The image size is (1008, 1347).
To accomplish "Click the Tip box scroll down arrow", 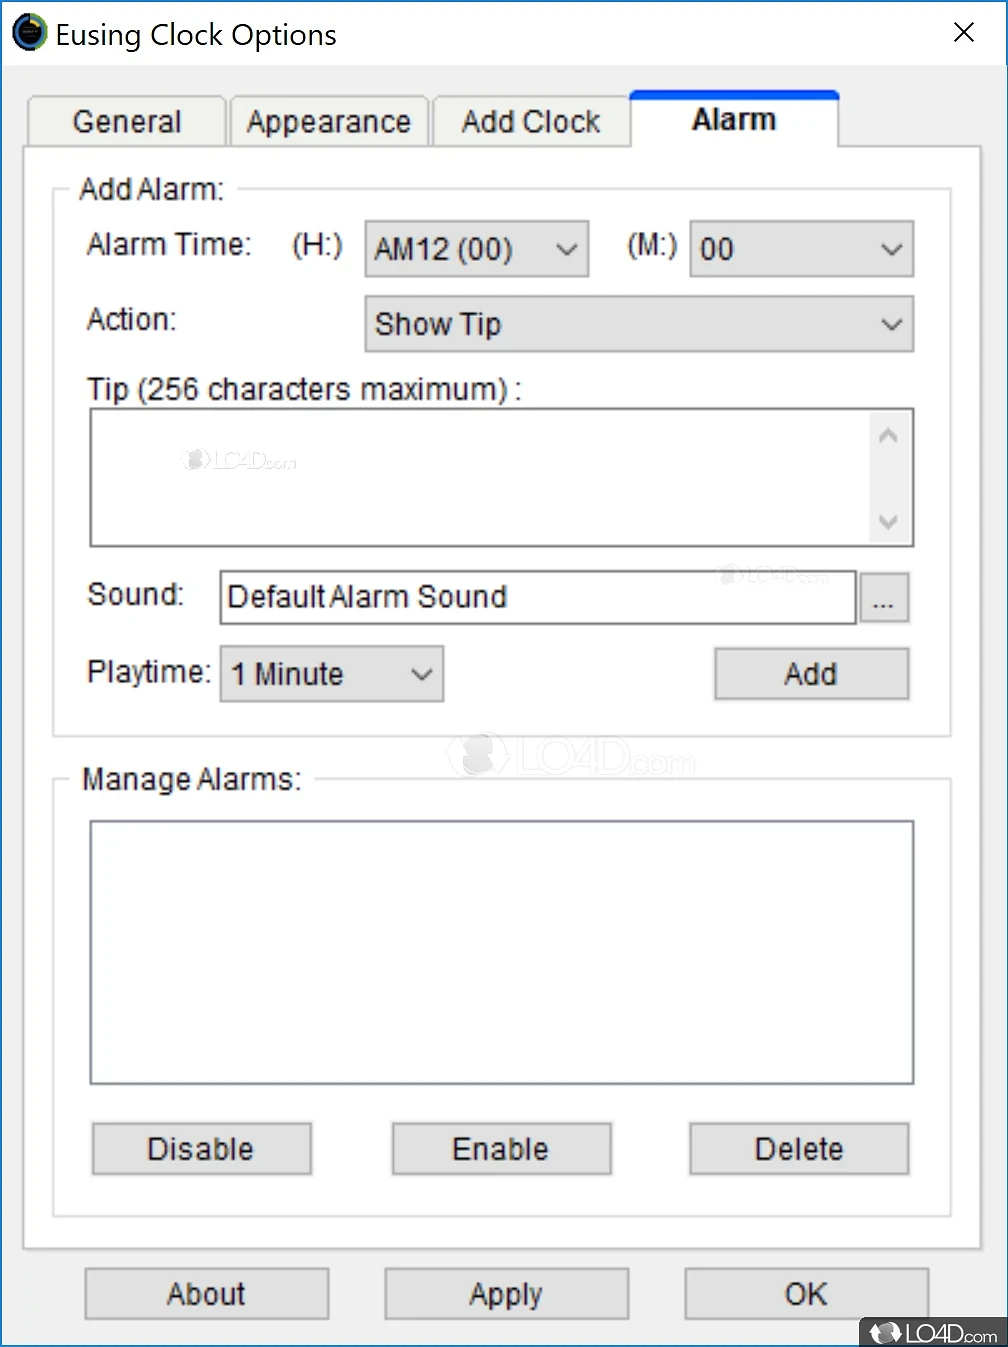I will (x=888, y=520).
